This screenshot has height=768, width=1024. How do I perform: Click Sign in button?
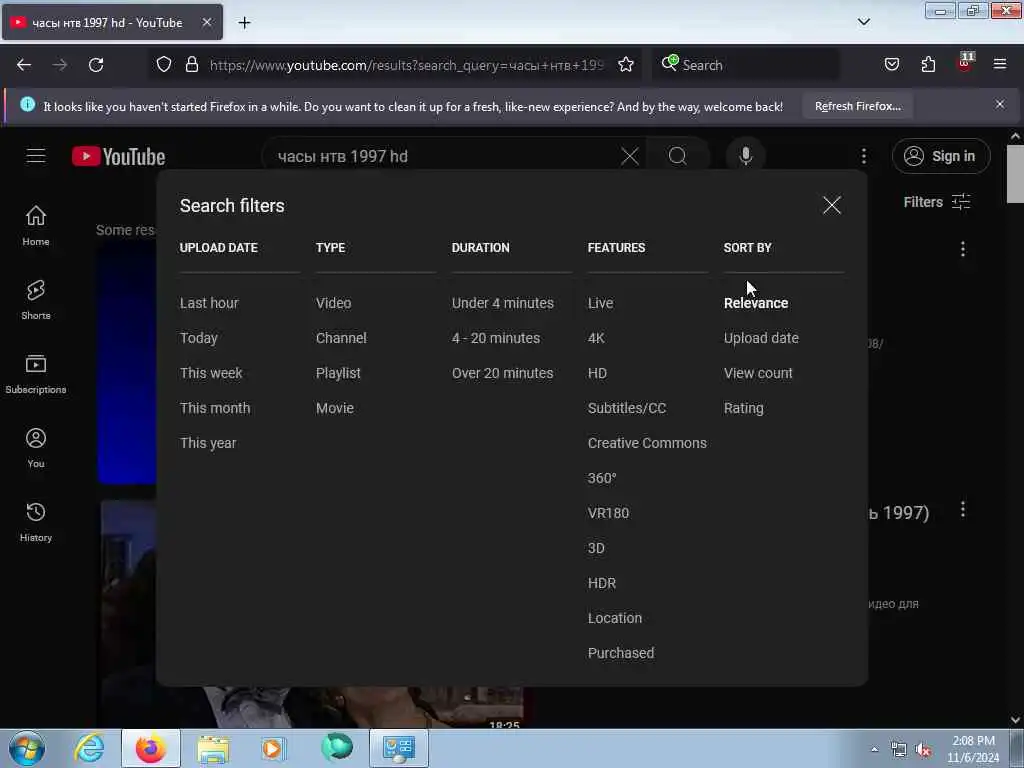[x=941, y=156]
